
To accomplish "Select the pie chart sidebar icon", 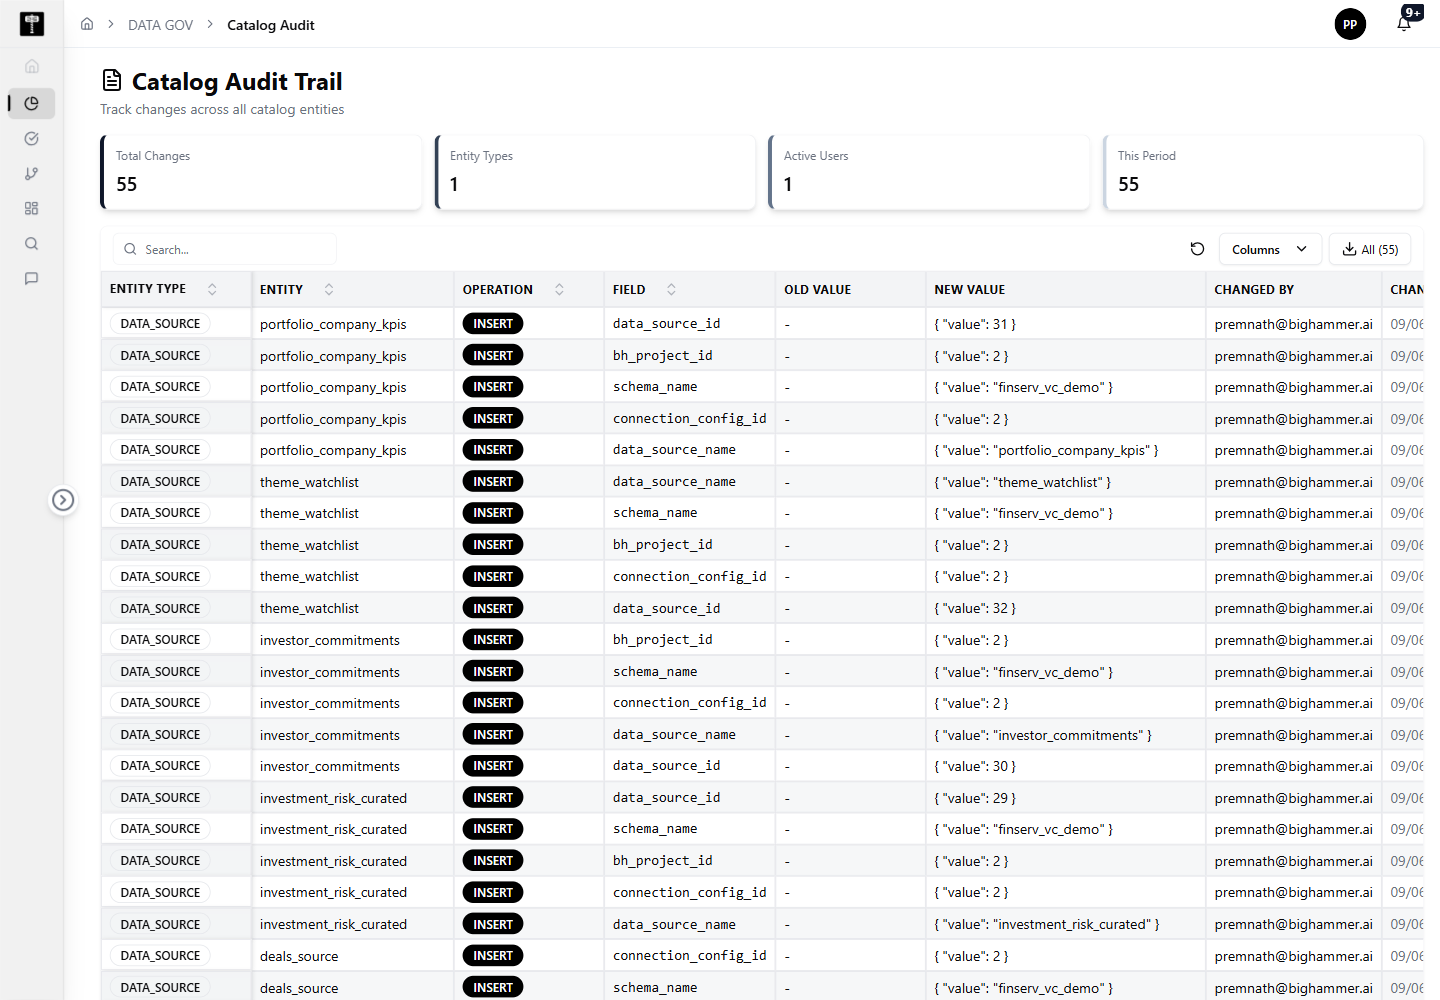I will pyautogui.click(x=32, y=103).
